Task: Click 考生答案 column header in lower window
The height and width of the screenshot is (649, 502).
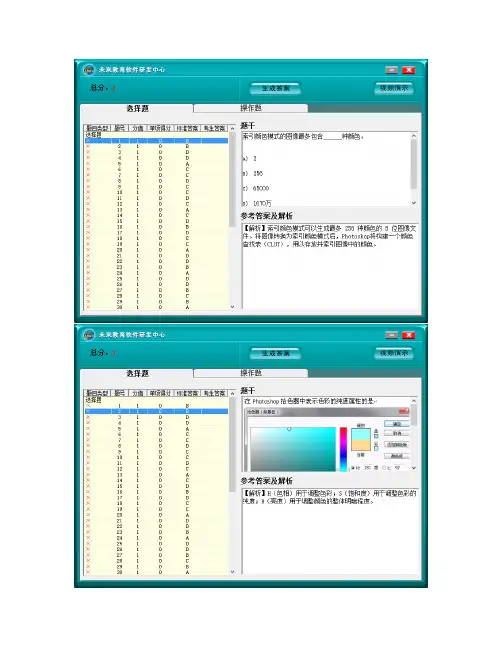Action: pyautogui.click(x=214, y=393)
